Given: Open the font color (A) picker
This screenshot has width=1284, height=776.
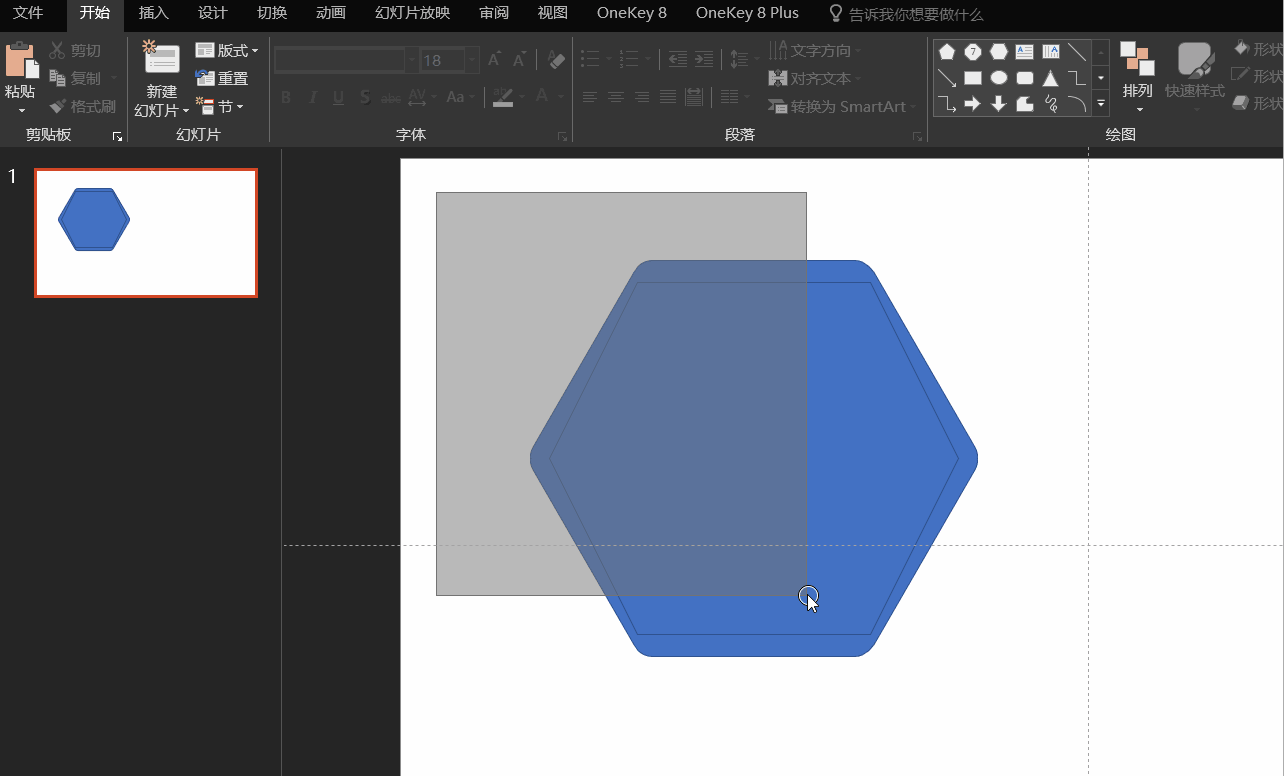Looking at the screenshot, I should coord(547,97).
